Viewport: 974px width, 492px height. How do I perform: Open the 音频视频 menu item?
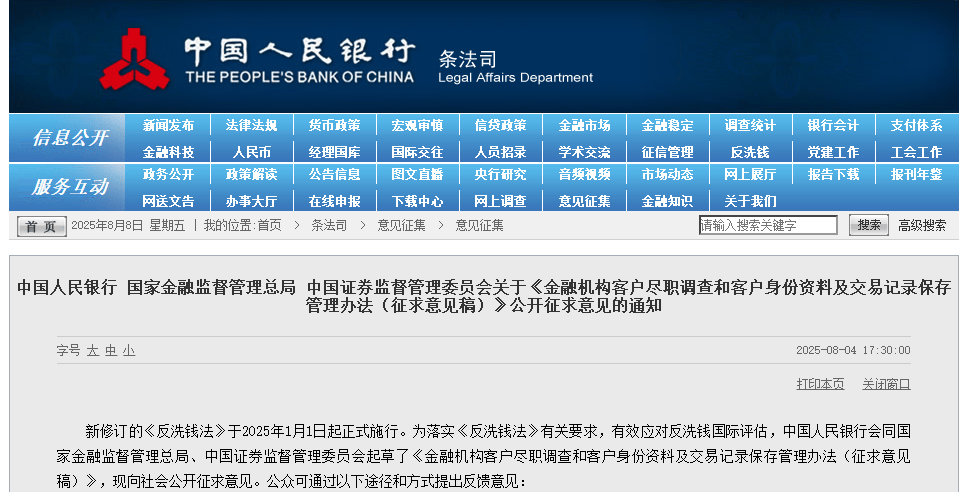pos(584,174)
